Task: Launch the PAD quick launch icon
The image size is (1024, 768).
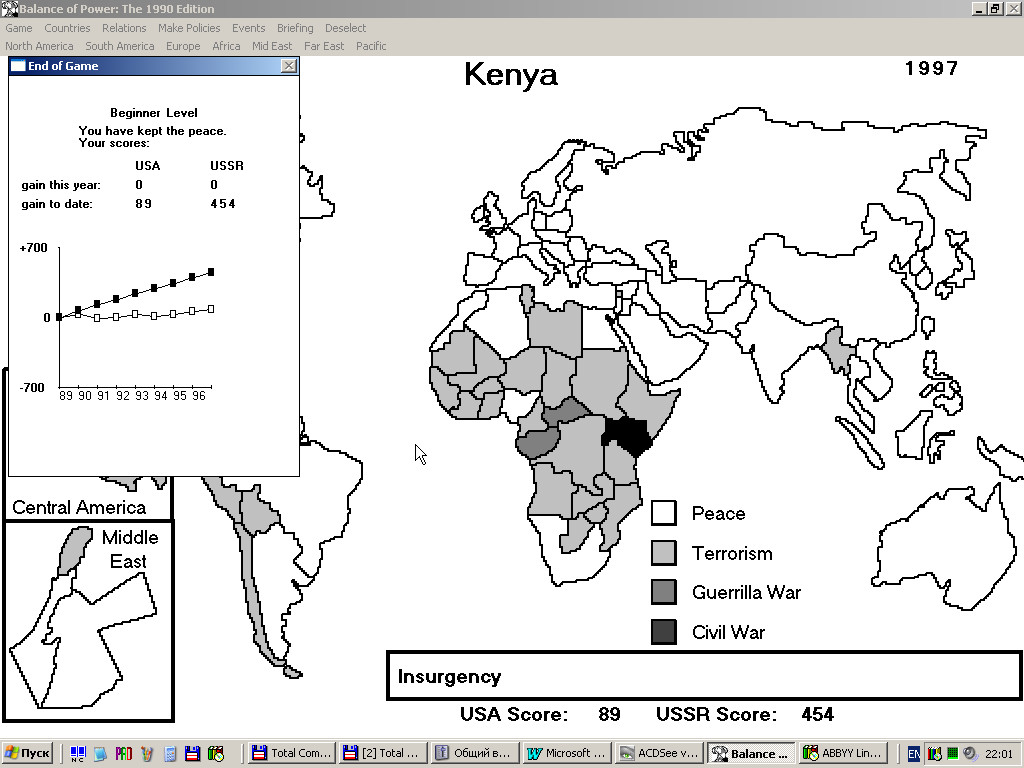Action: 123,754
